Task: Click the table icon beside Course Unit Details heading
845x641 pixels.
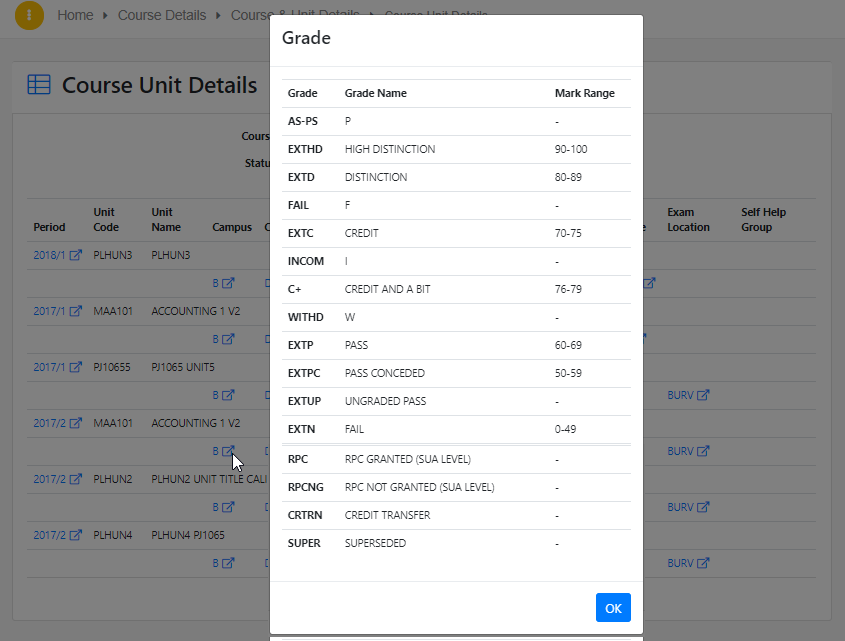Action: (38, 85)
